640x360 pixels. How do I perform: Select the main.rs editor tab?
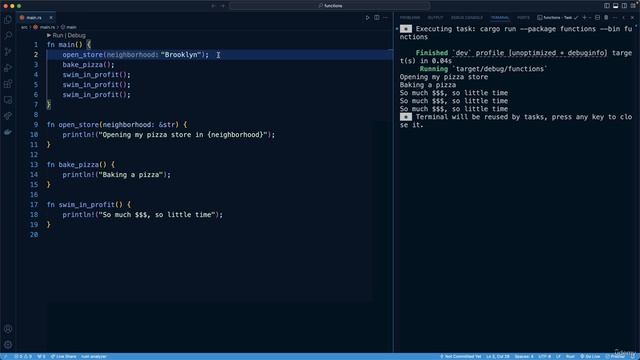coord(34,18)
